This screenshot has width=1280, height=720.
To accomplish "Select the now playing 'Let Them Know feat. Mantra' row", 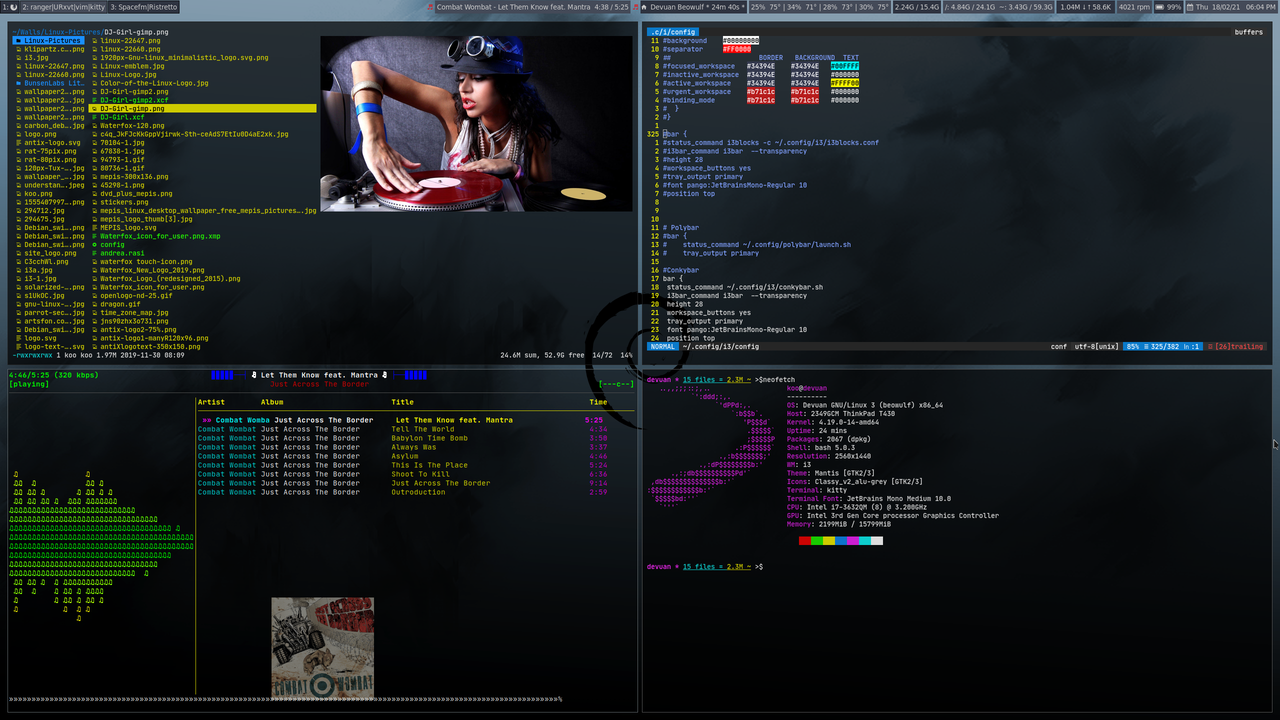I will (401, 420).
